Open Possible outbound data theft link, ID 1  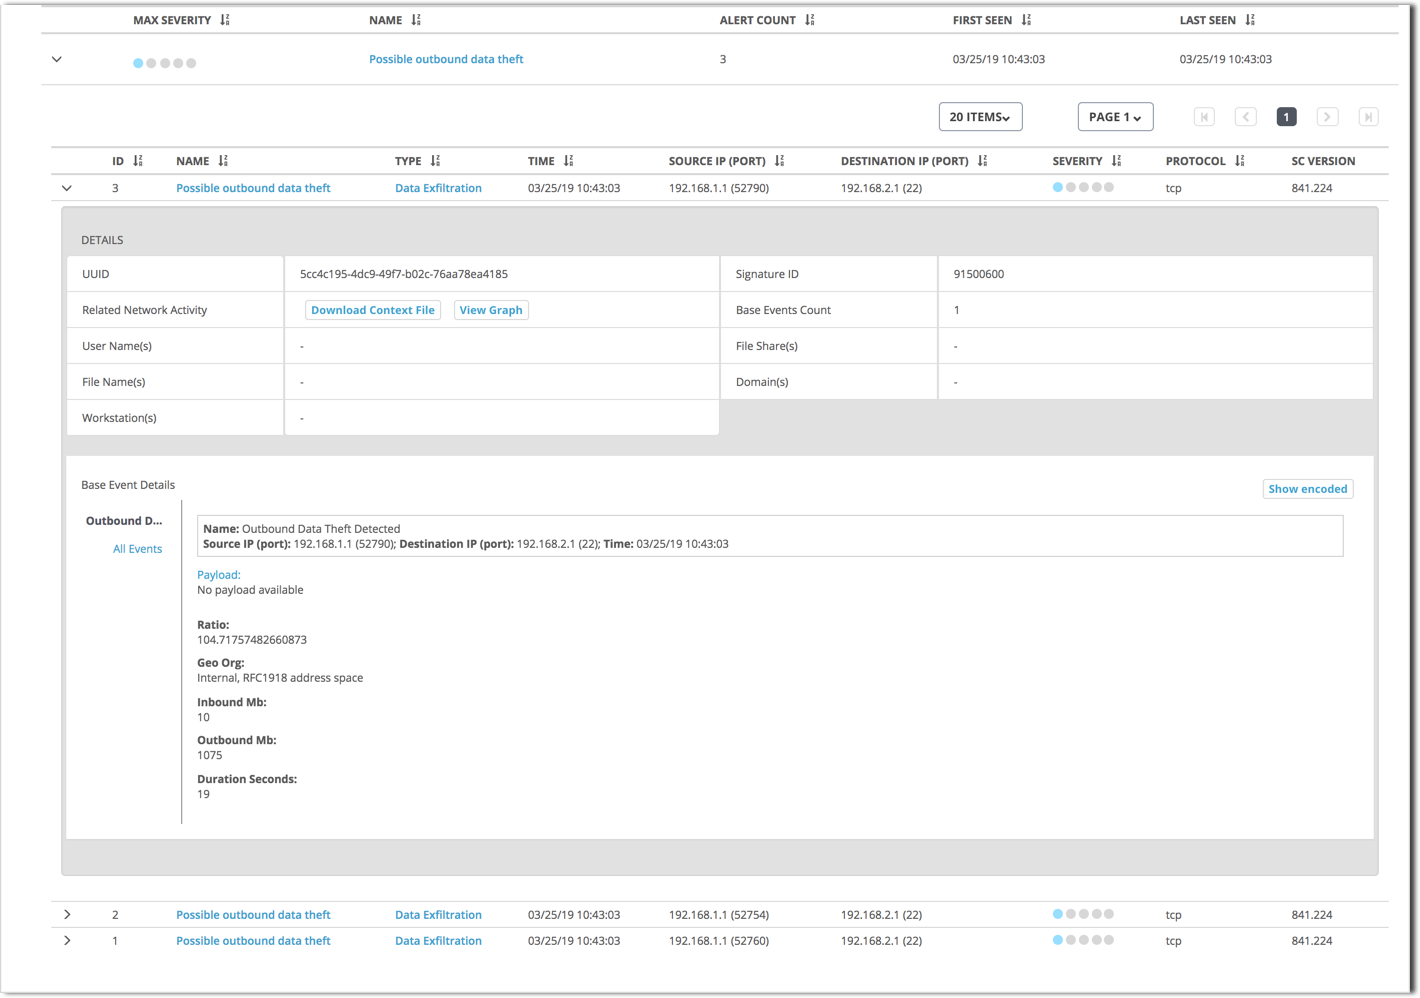(x=253, y=941)
